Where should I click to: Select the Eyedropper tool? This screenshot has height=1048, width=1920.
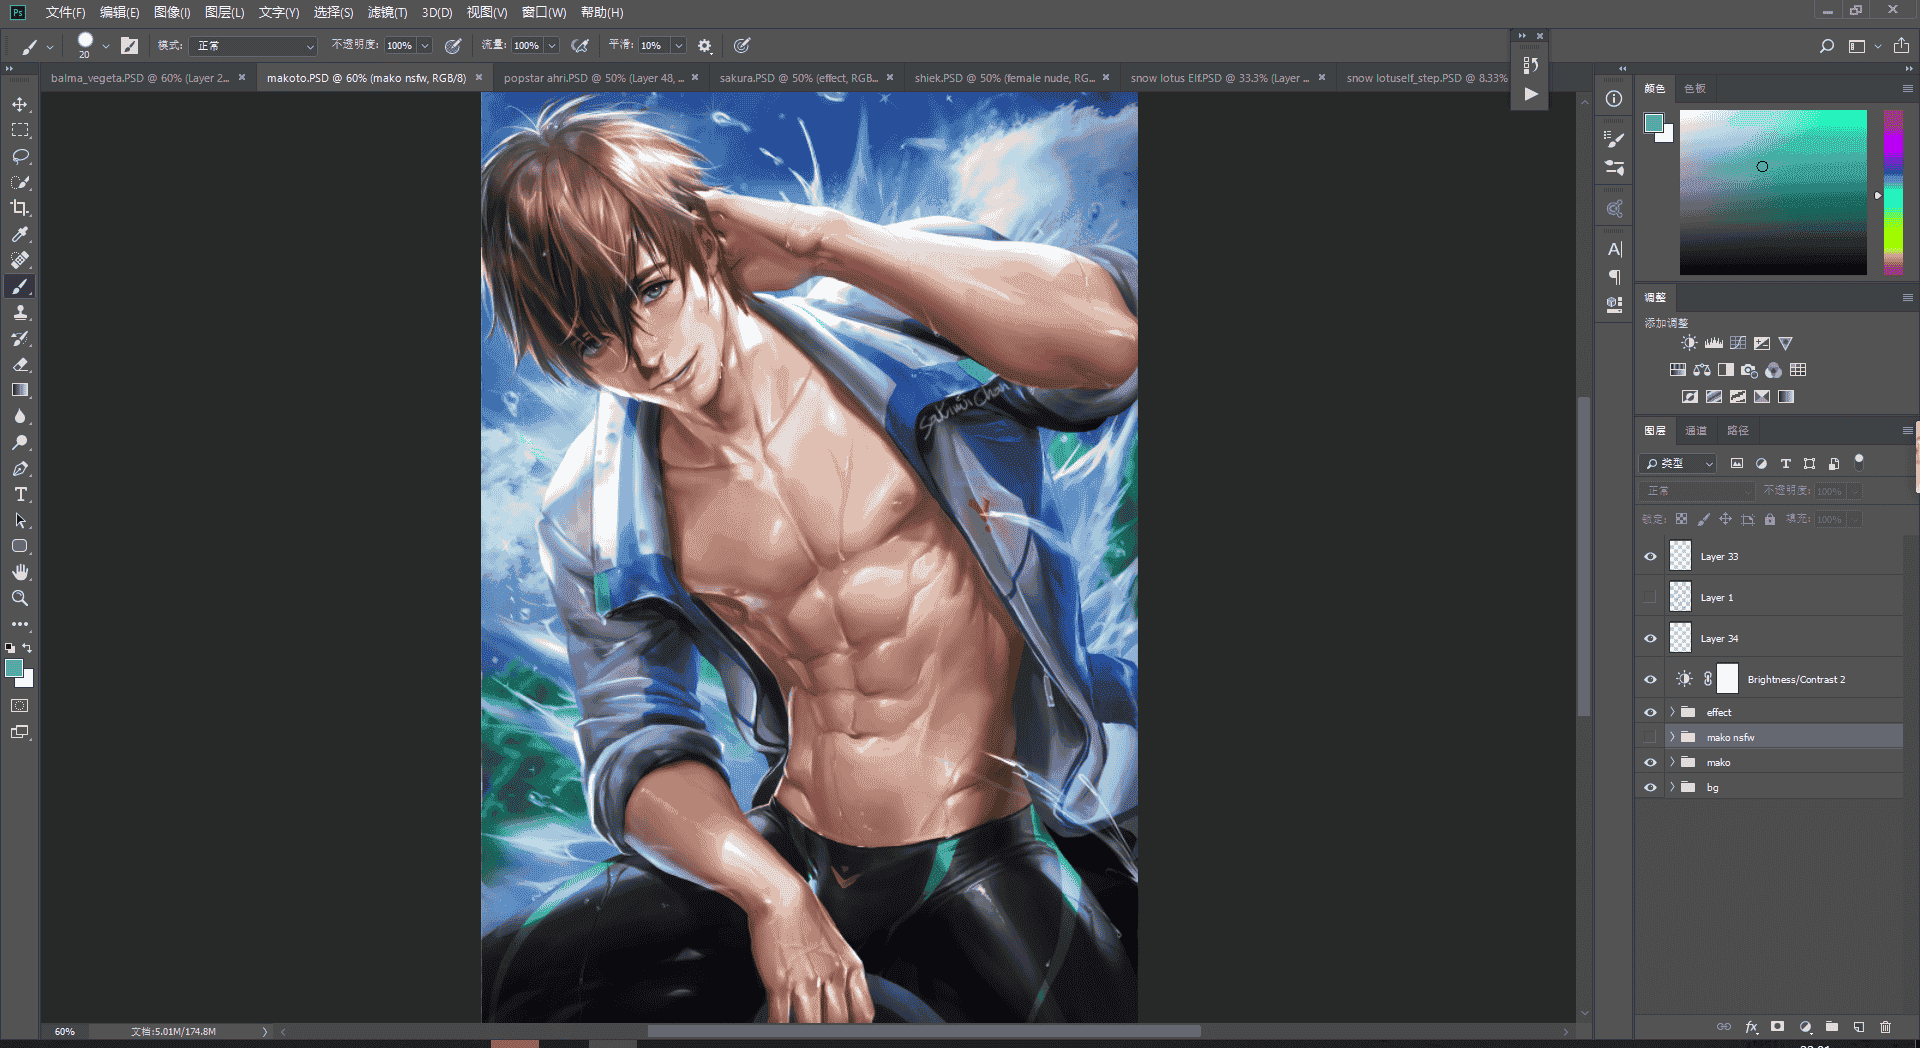(20, 234)
